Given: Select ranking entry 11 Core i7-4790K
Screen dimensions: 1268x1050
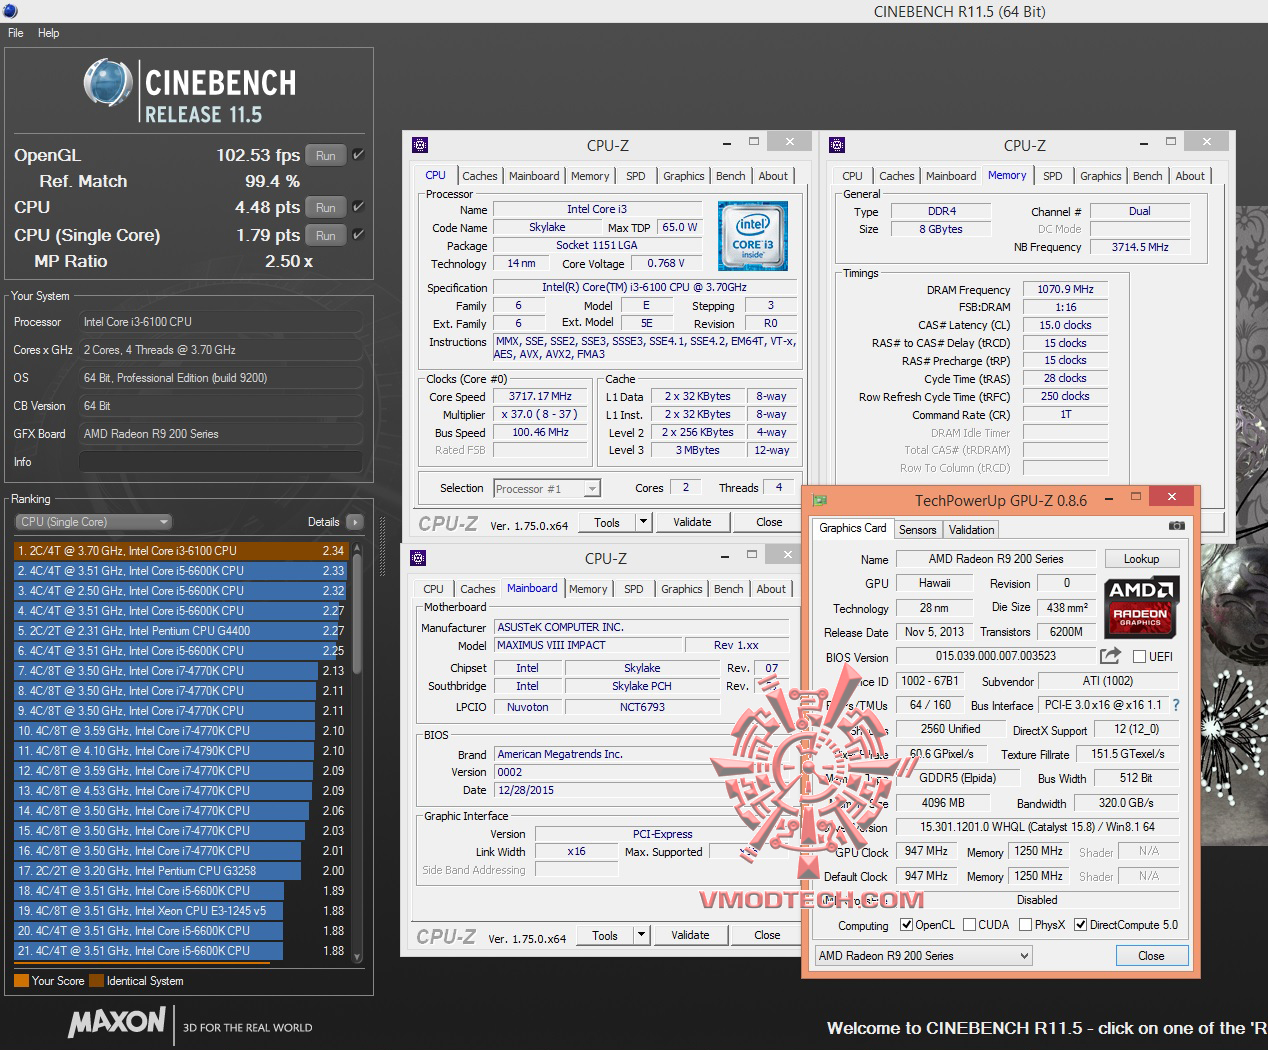Looking at the screenshot, I should (181, 751).
